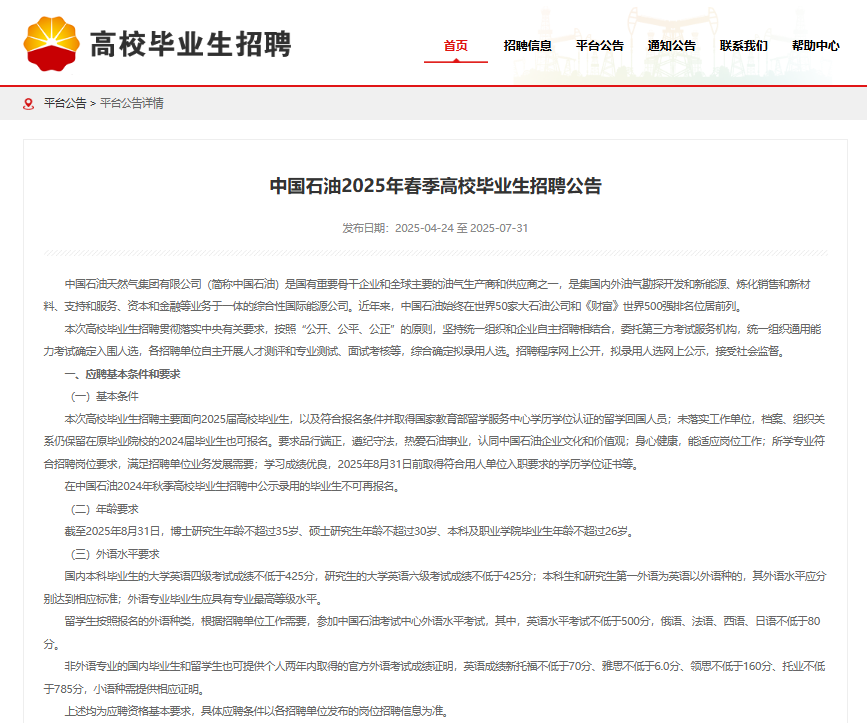Click paragraph beginning 国内本科毕业生的大学英语四级
Screen dimensions: 867x723
tap(435, 587)
